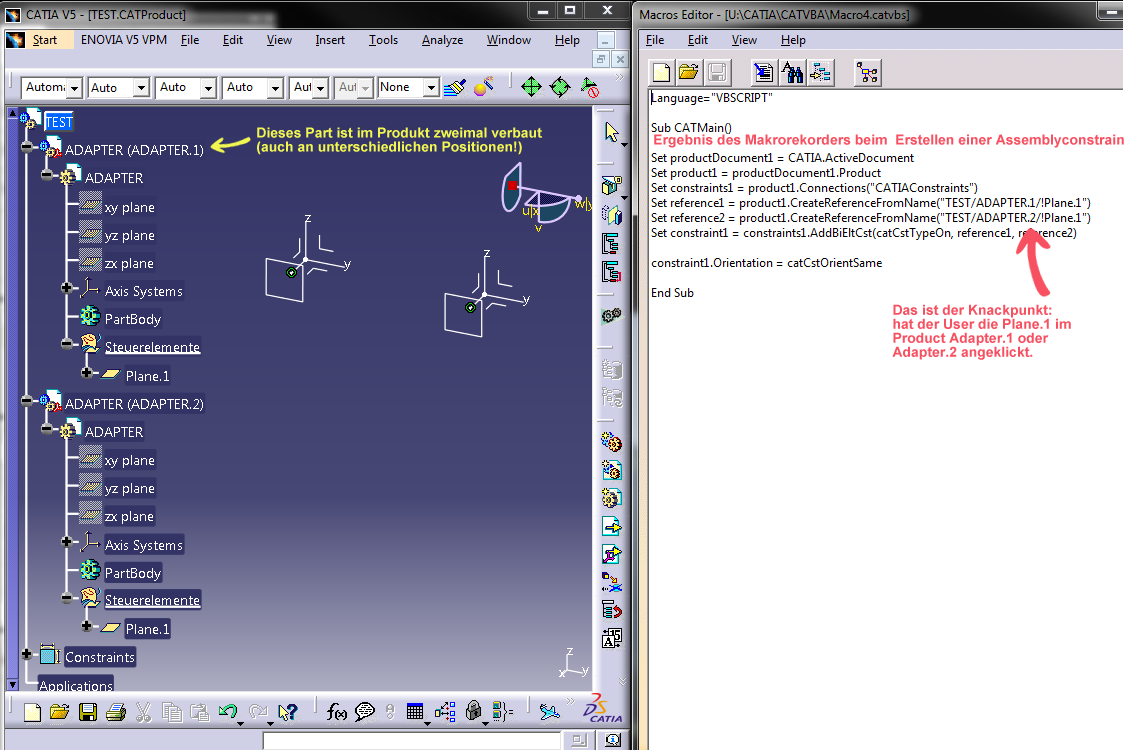Click the Save floppy icon in CATIA toolbar
Image resolution: width=1124 pixels, height=750 pixels.
point(87,712)
